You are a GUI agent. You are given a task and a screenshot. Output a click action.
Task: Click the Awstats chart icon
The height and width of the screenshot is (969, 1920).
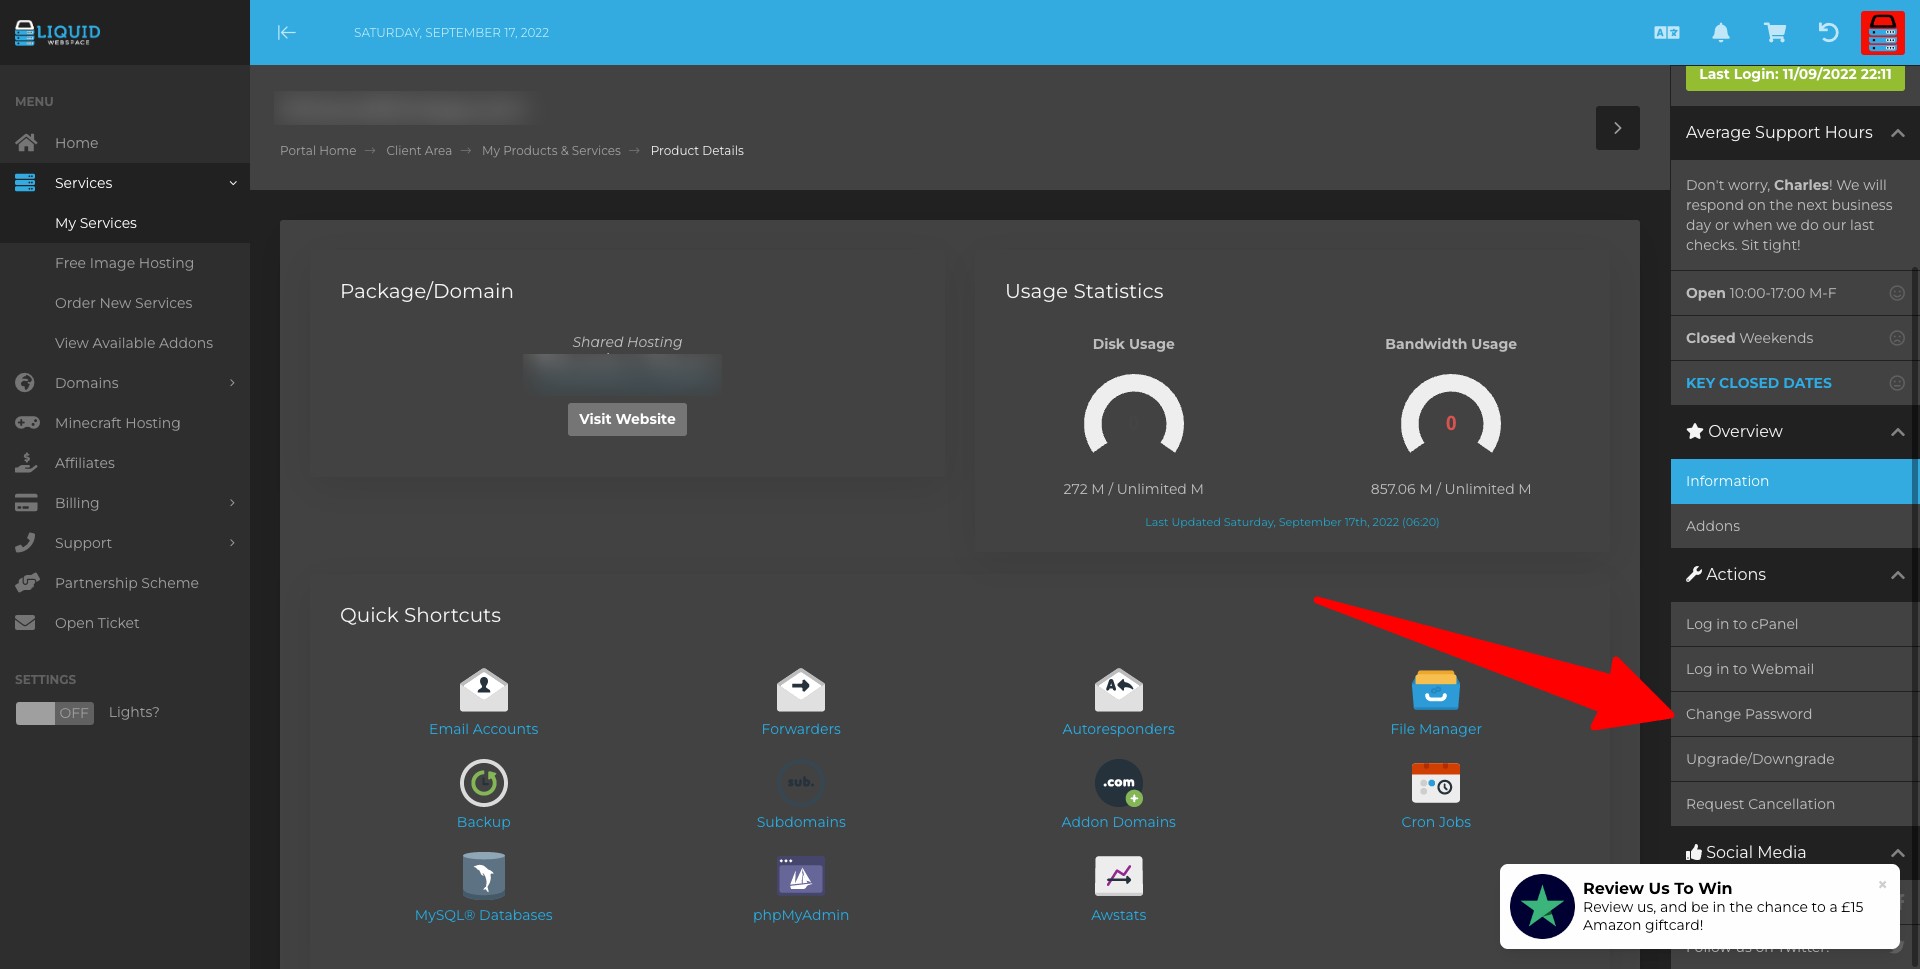[x=1118, y=876]
